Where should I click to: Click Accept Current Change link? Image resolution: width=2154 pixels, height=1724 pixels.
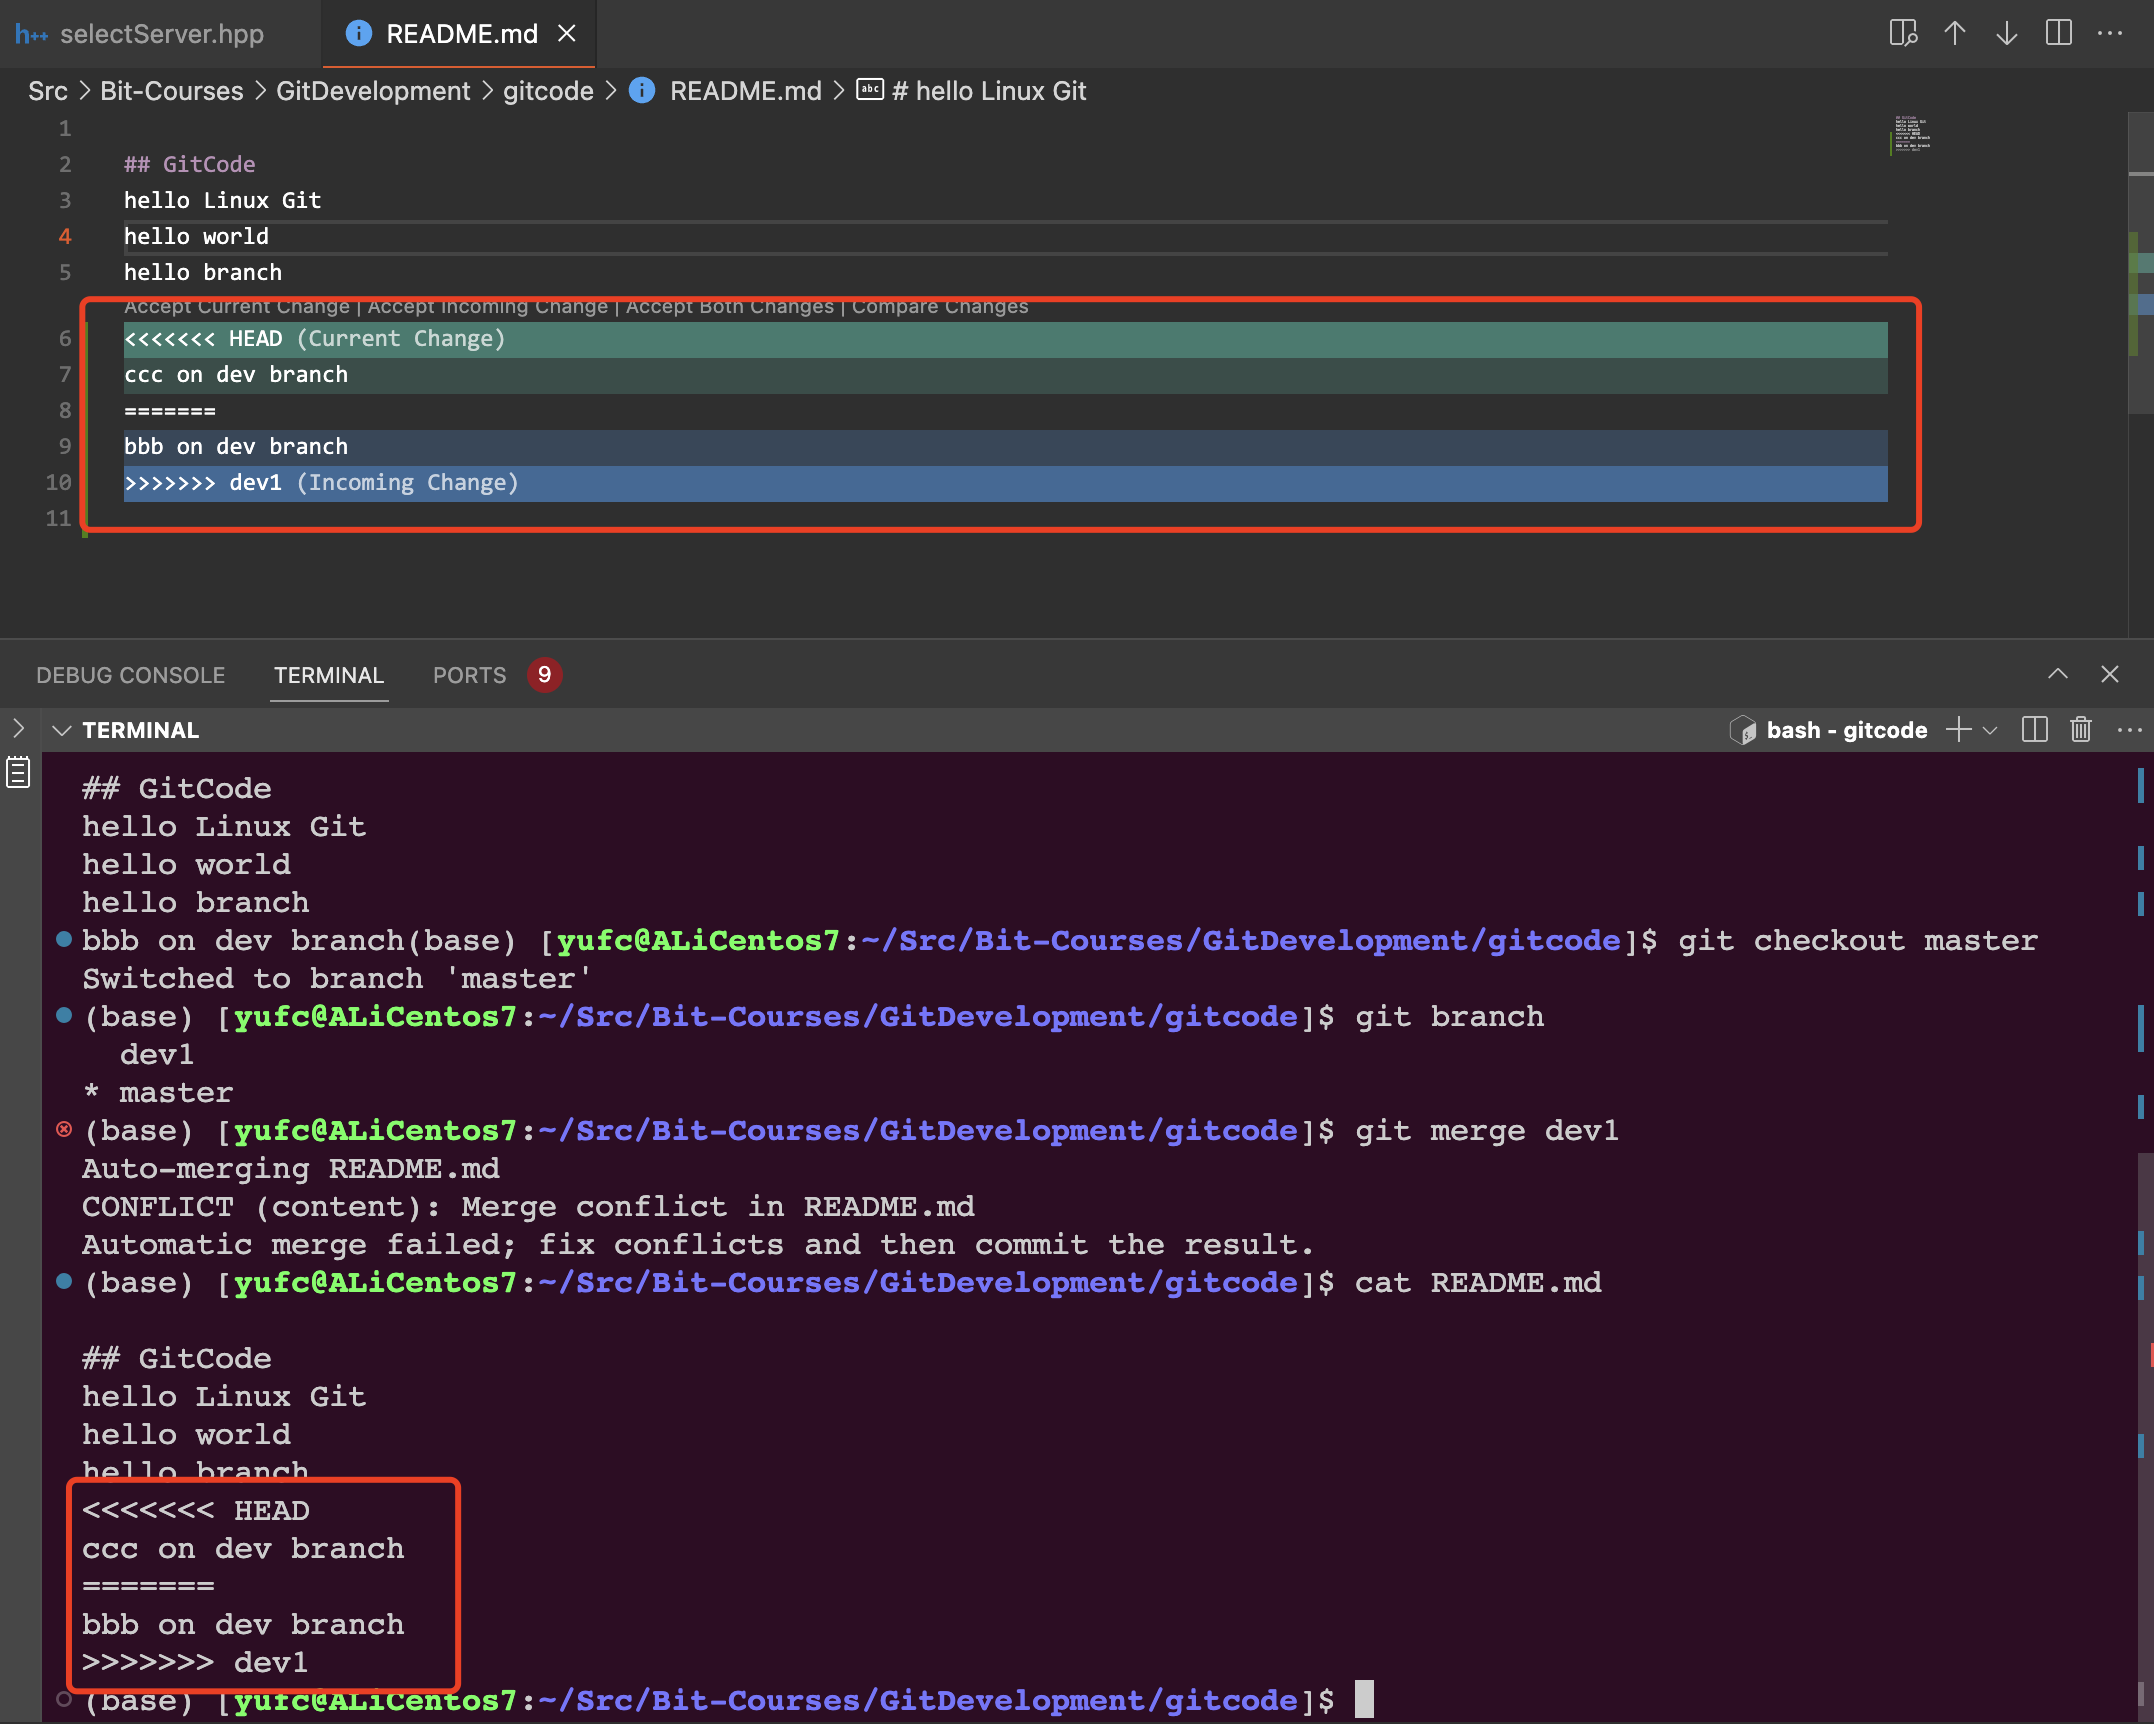237,306
